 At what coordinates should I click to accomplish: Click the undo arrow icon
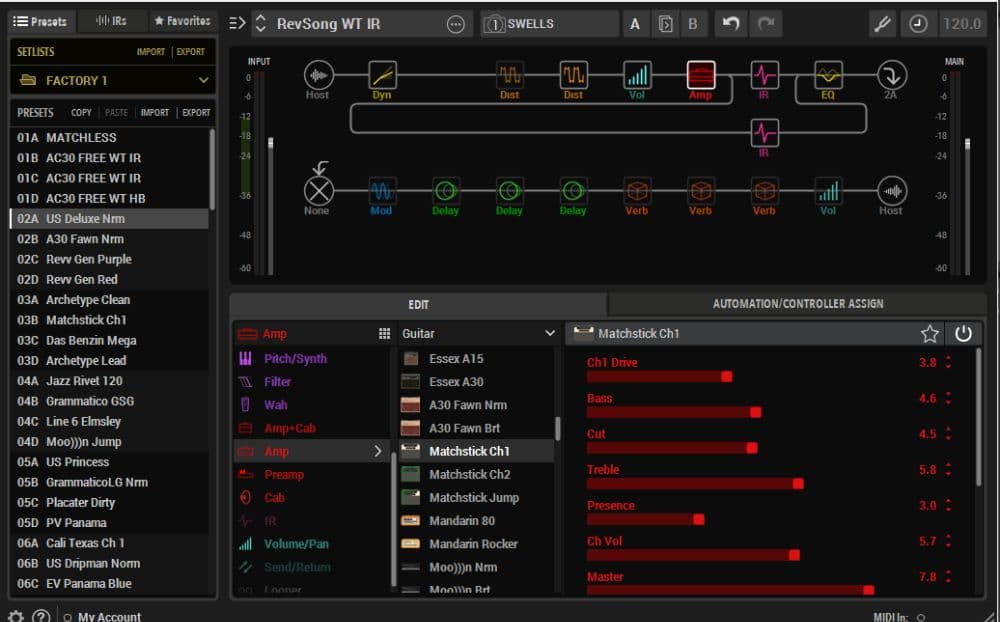pyautogui.click(x=732, y=24)
